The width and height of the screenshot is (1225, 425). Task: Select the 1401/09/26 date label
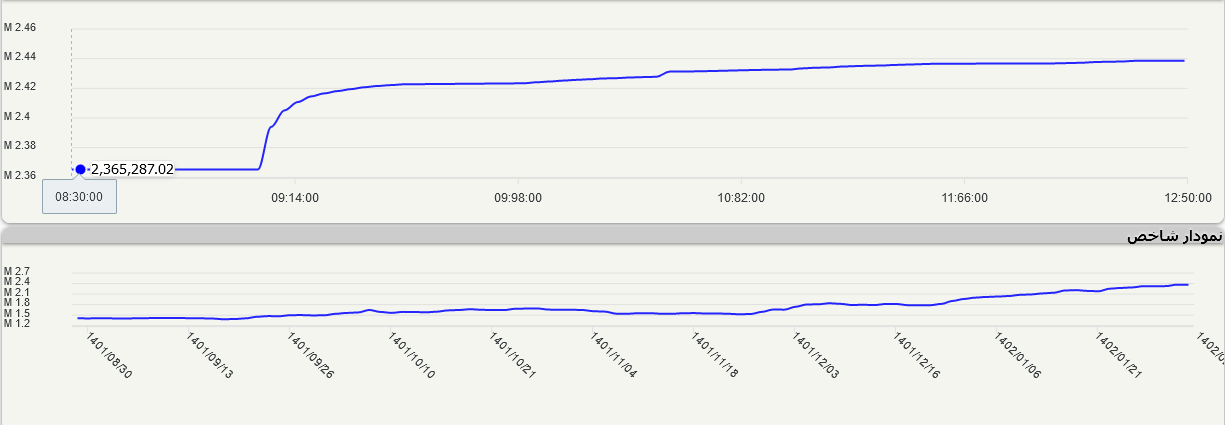click(x=309, y=356)
